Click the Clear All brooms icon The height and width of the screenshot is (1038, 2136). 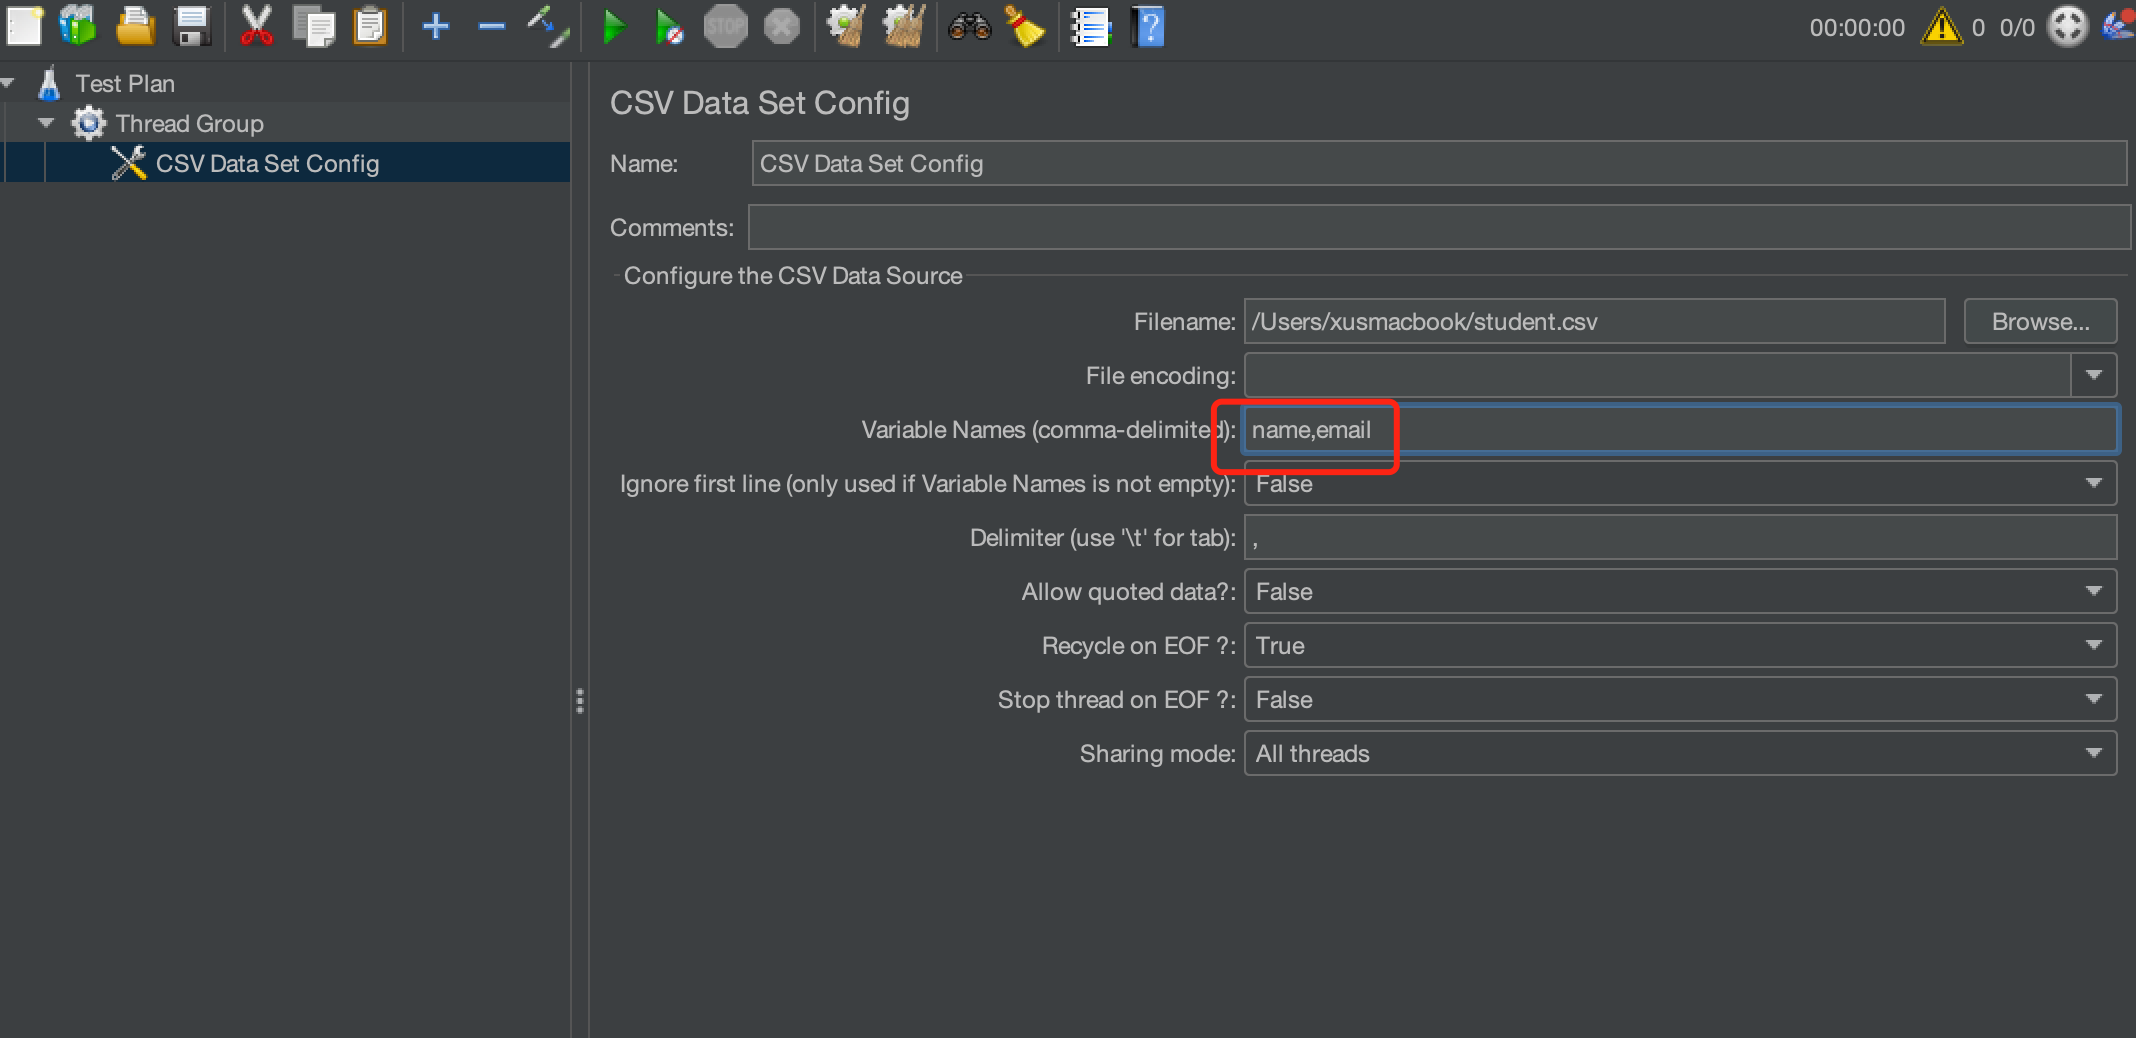pyautogui.click(x=902, y=26)
